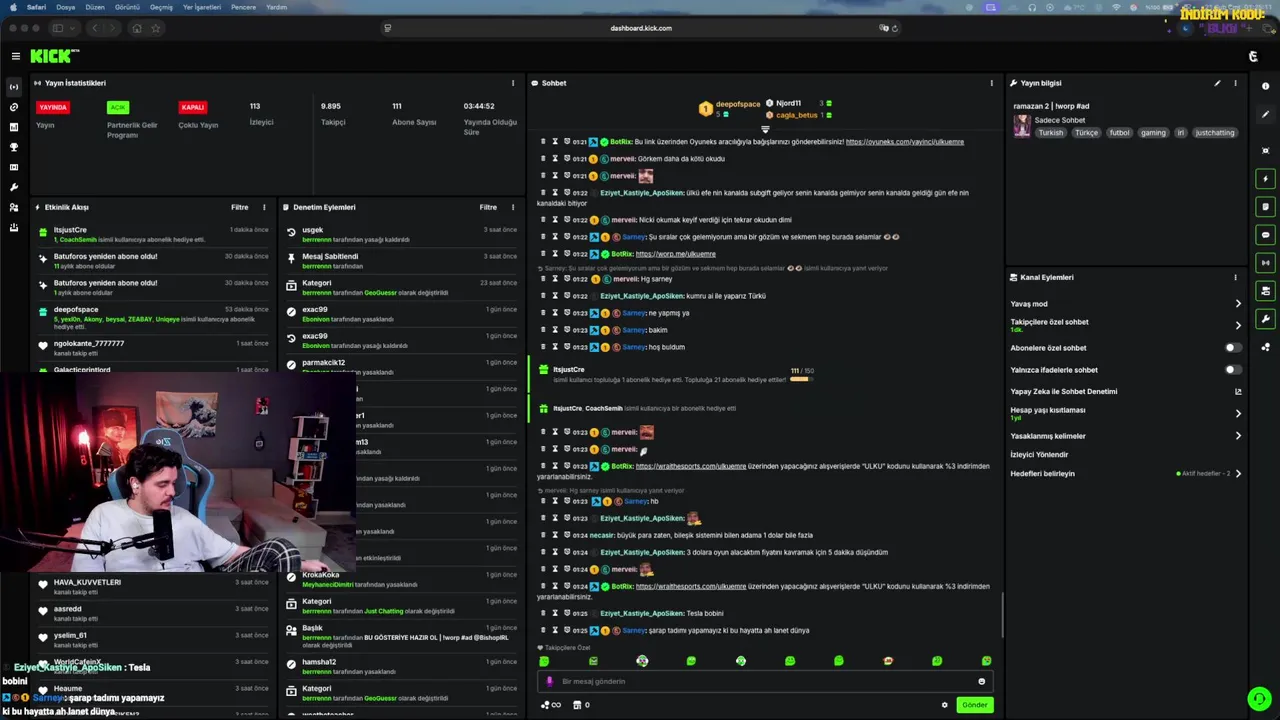Toggle Abonelere özel sohbet switch

point(1233,348)
